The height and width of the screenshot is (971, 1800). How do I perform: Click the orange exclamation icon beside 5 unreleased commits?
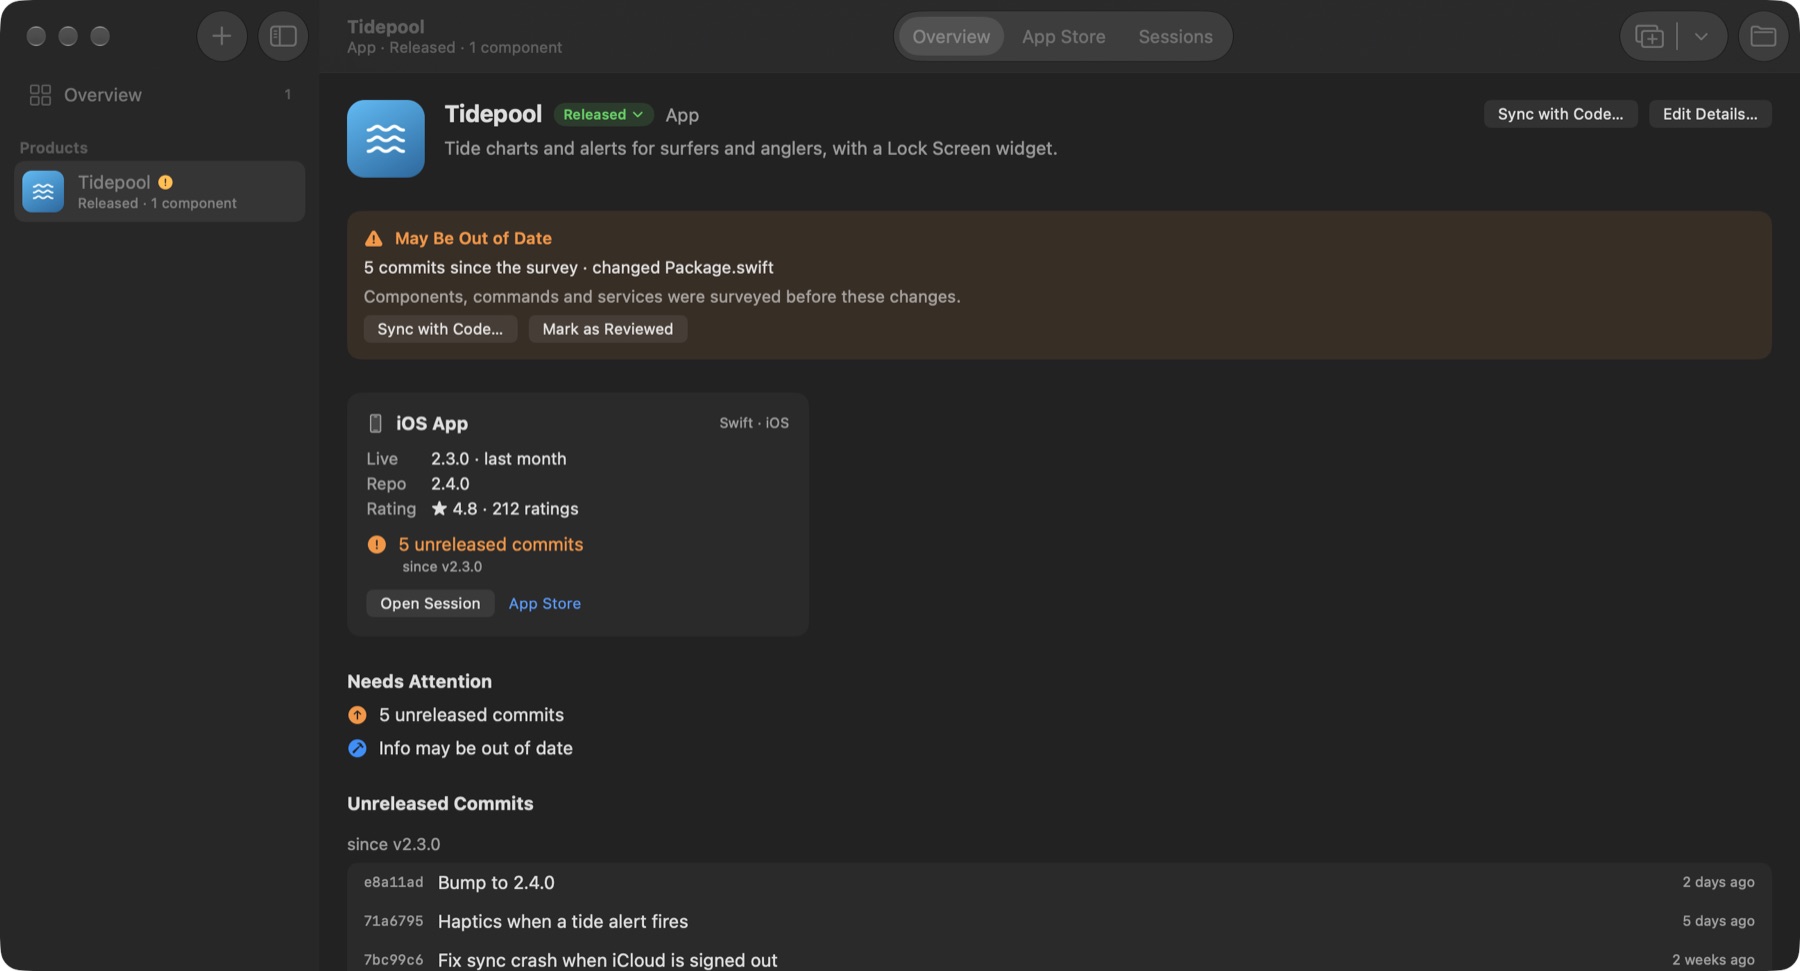(376, 544)
